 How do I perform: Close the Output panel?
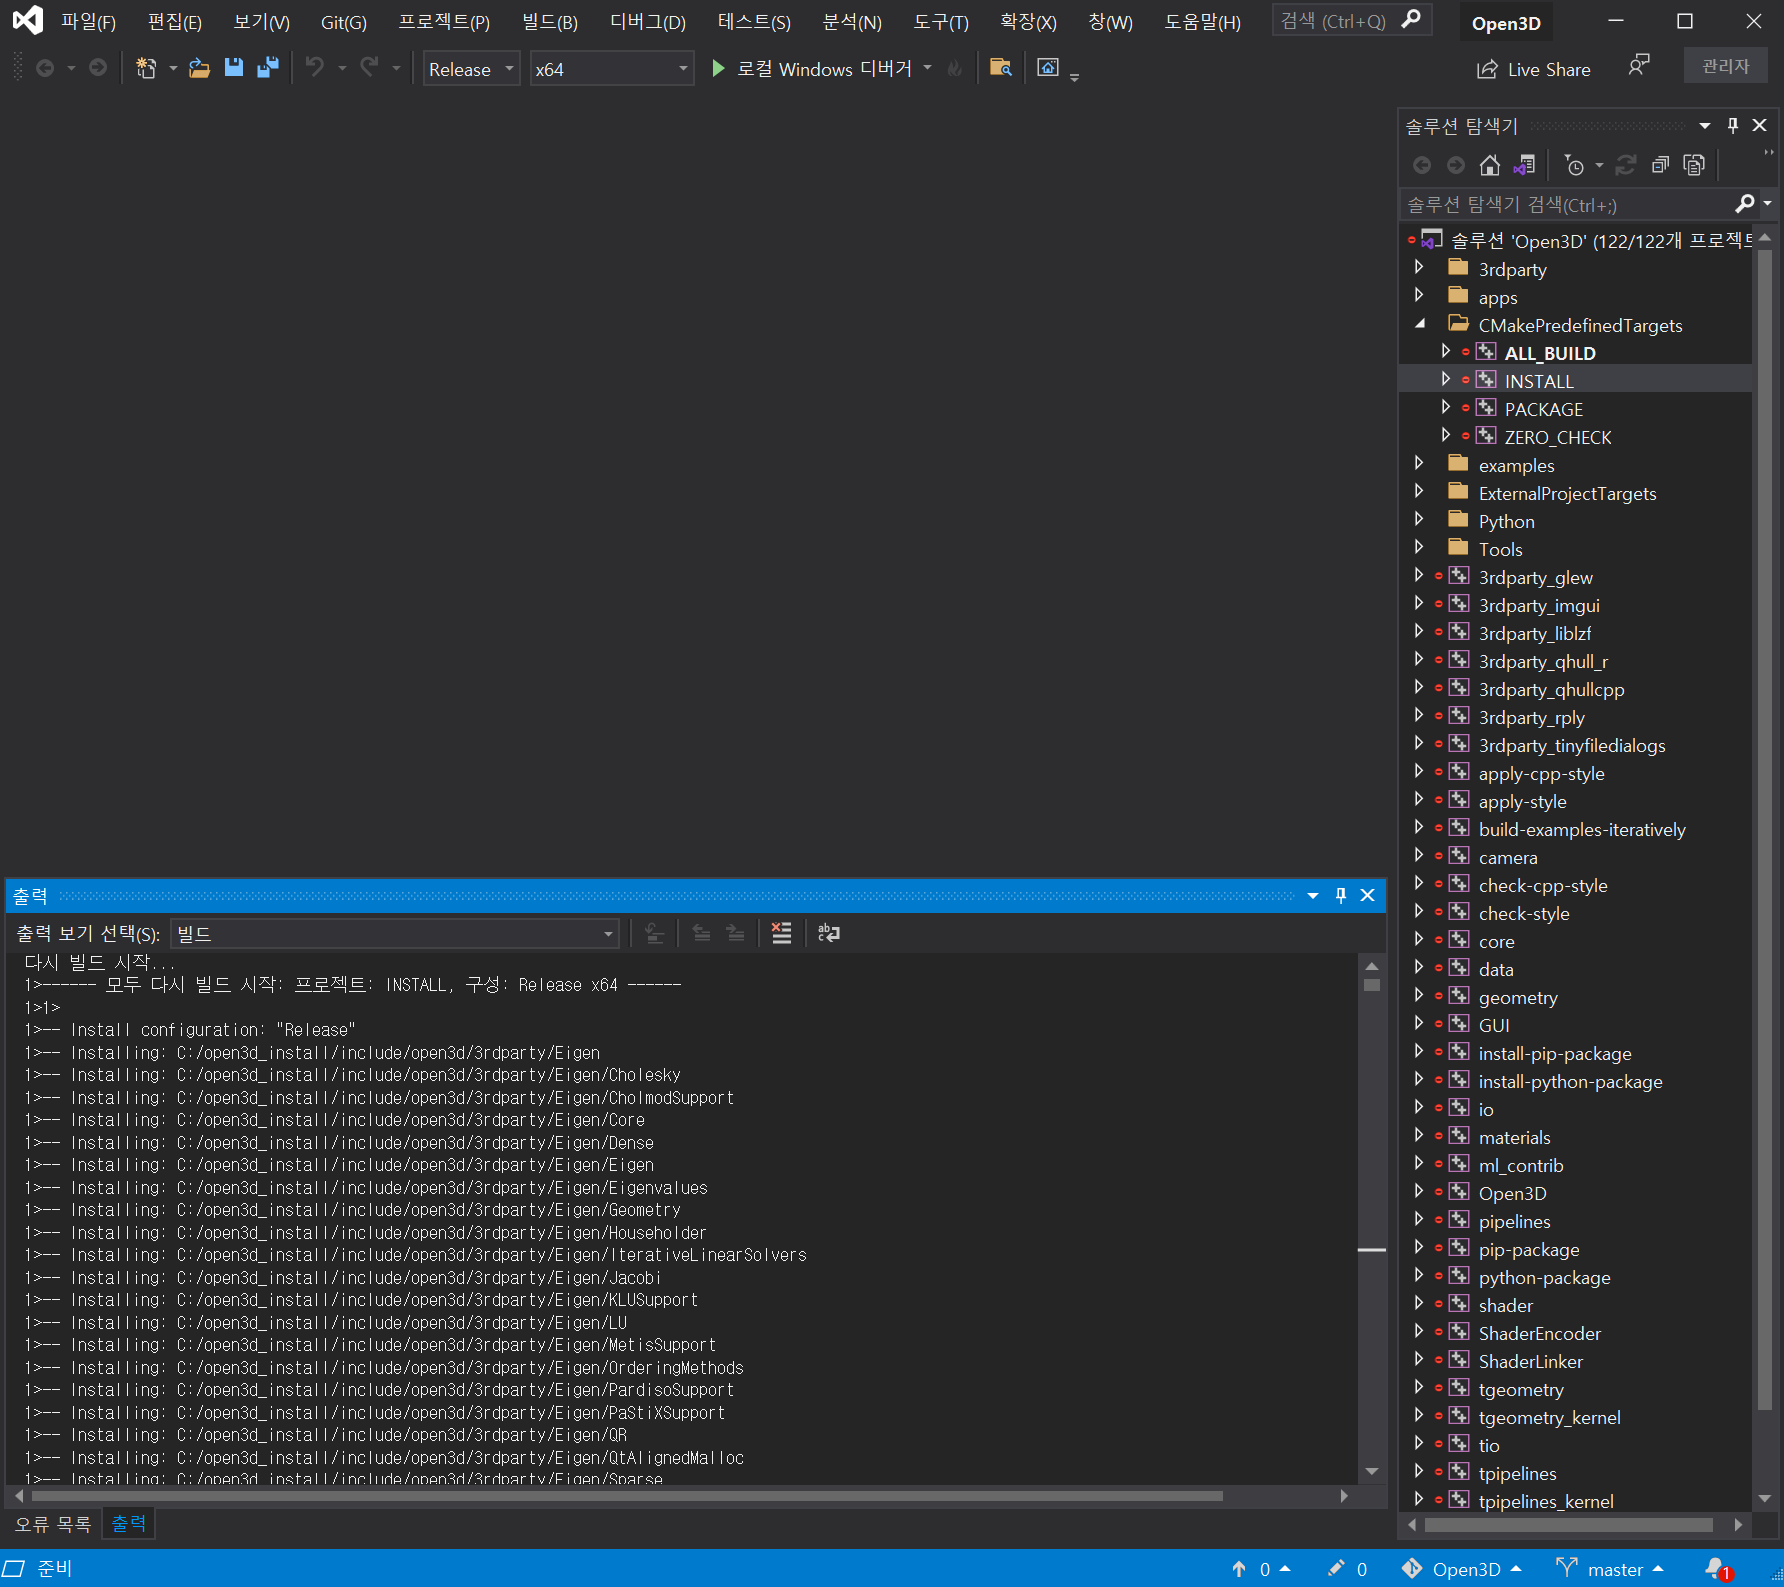[x=1367, y=895]
